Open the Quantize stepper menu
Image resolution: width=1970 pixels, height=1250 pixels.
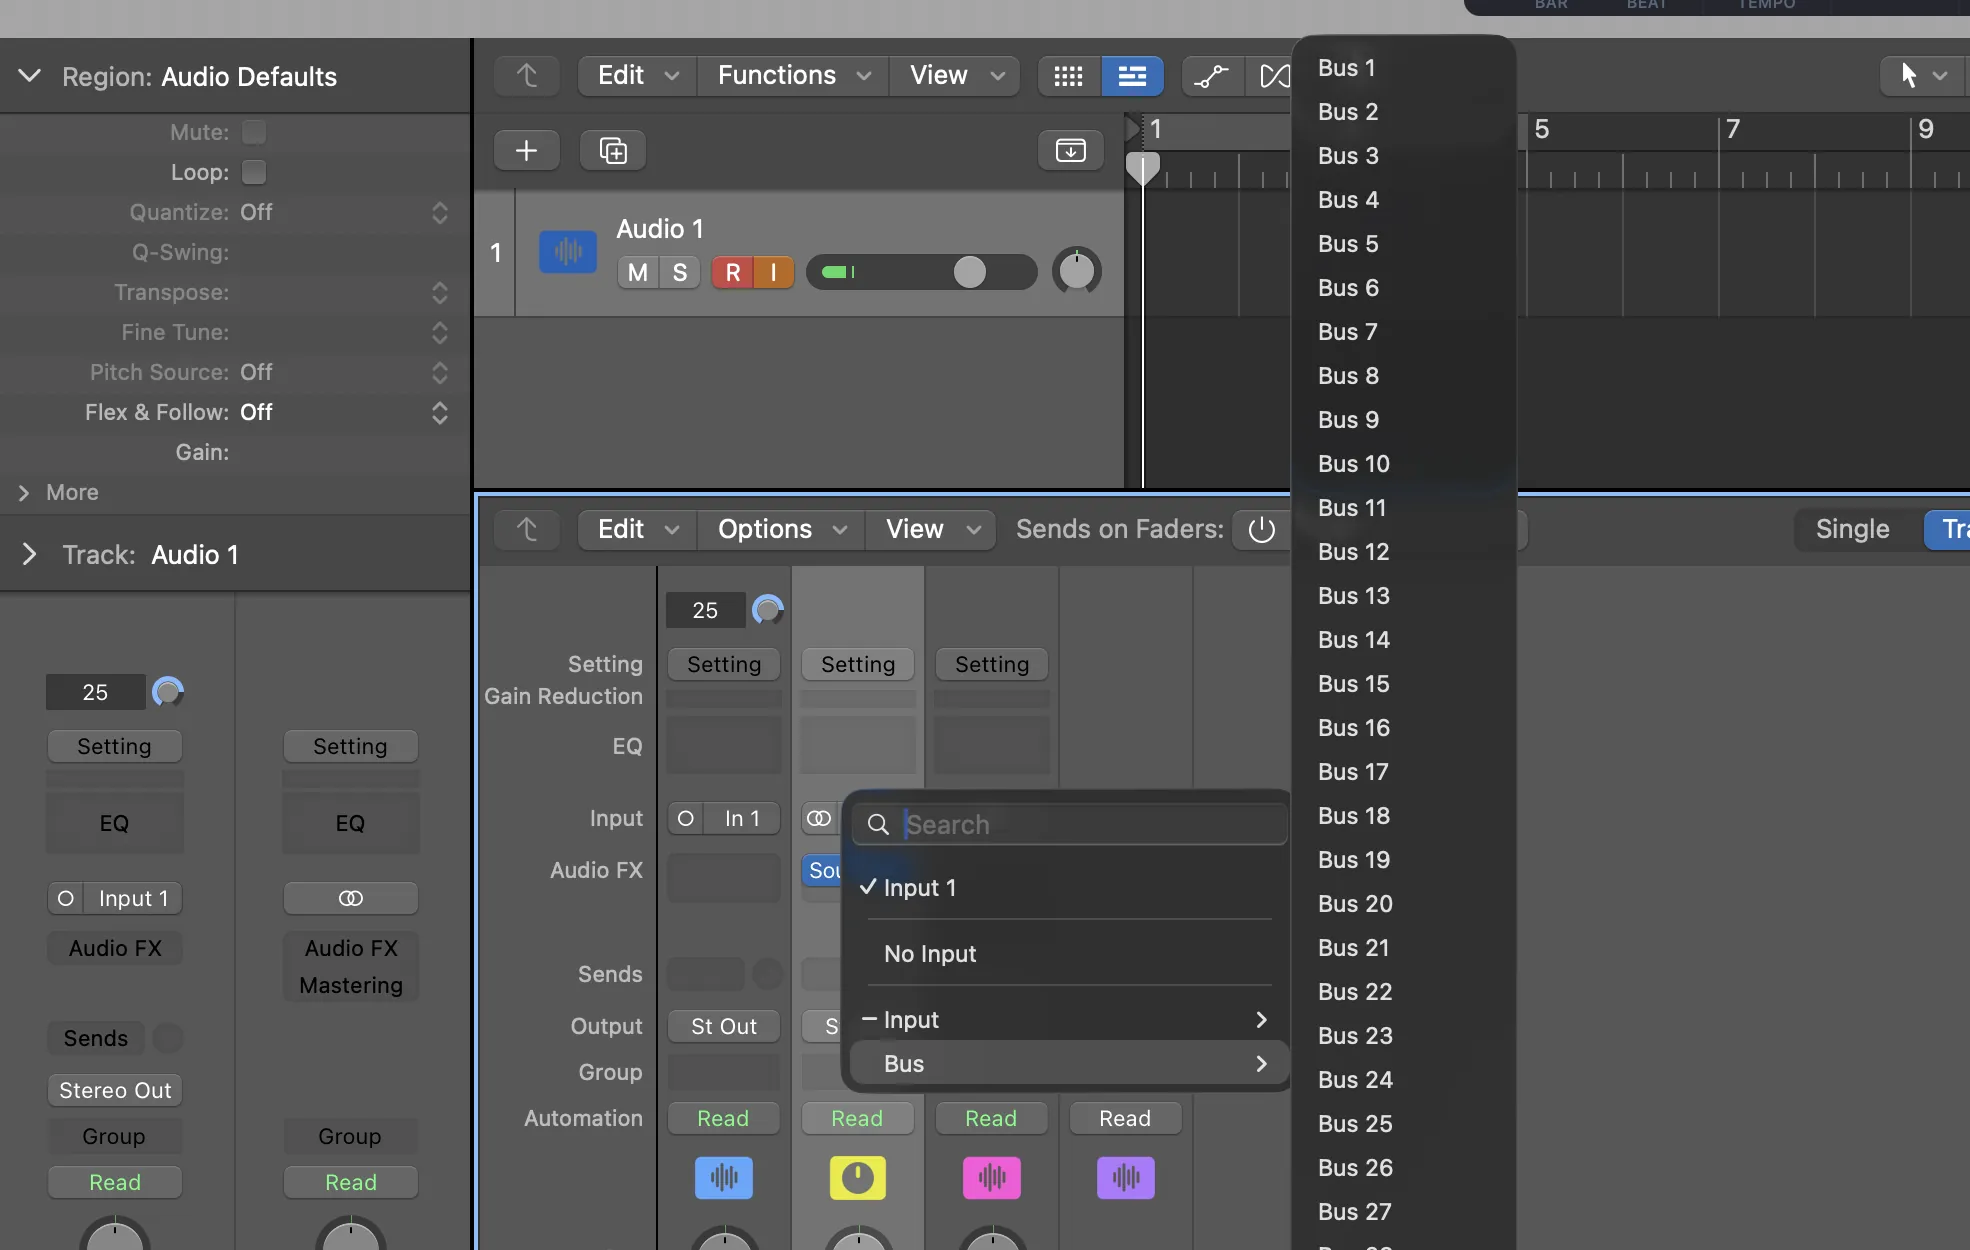point(440,212)
